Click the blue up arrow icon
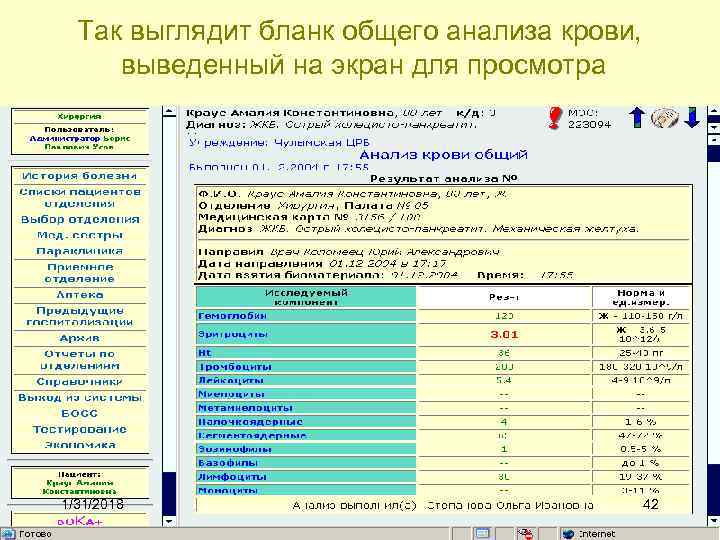This screenshot has width=720, height=540. 636,118
